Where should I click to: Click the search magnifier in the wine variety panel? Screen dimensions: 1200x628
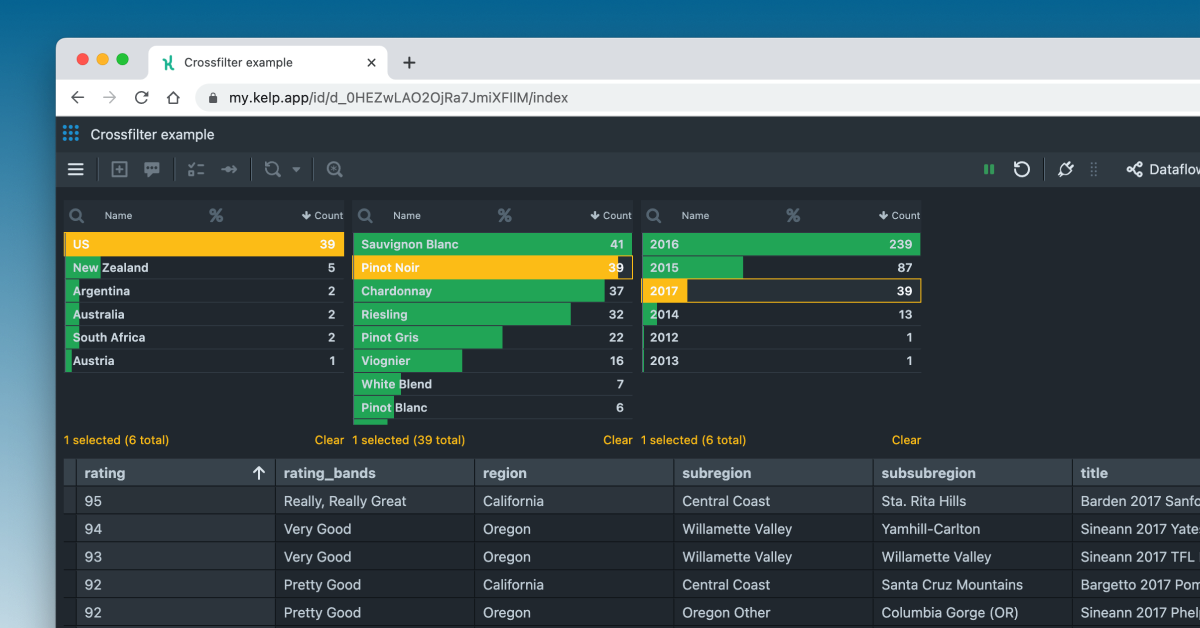364,215
